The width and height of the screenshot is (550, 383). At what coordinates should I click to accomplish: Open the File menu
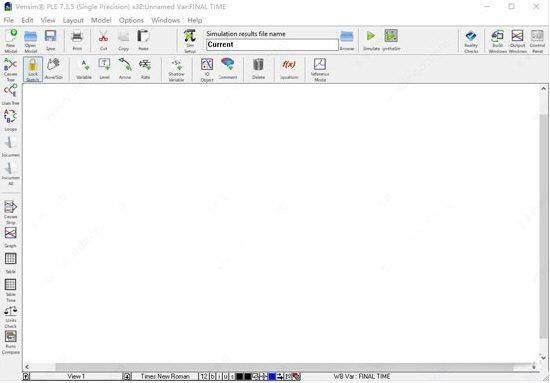[x=9, y=20]
